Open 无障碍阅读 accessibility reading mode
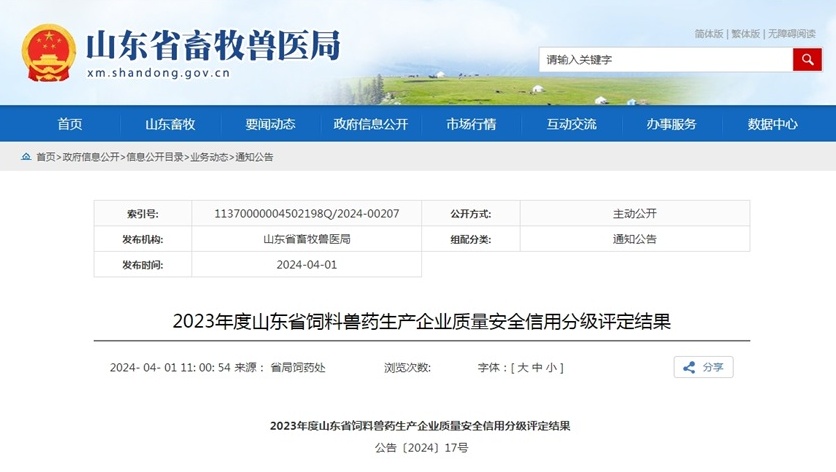 [792, 34]
